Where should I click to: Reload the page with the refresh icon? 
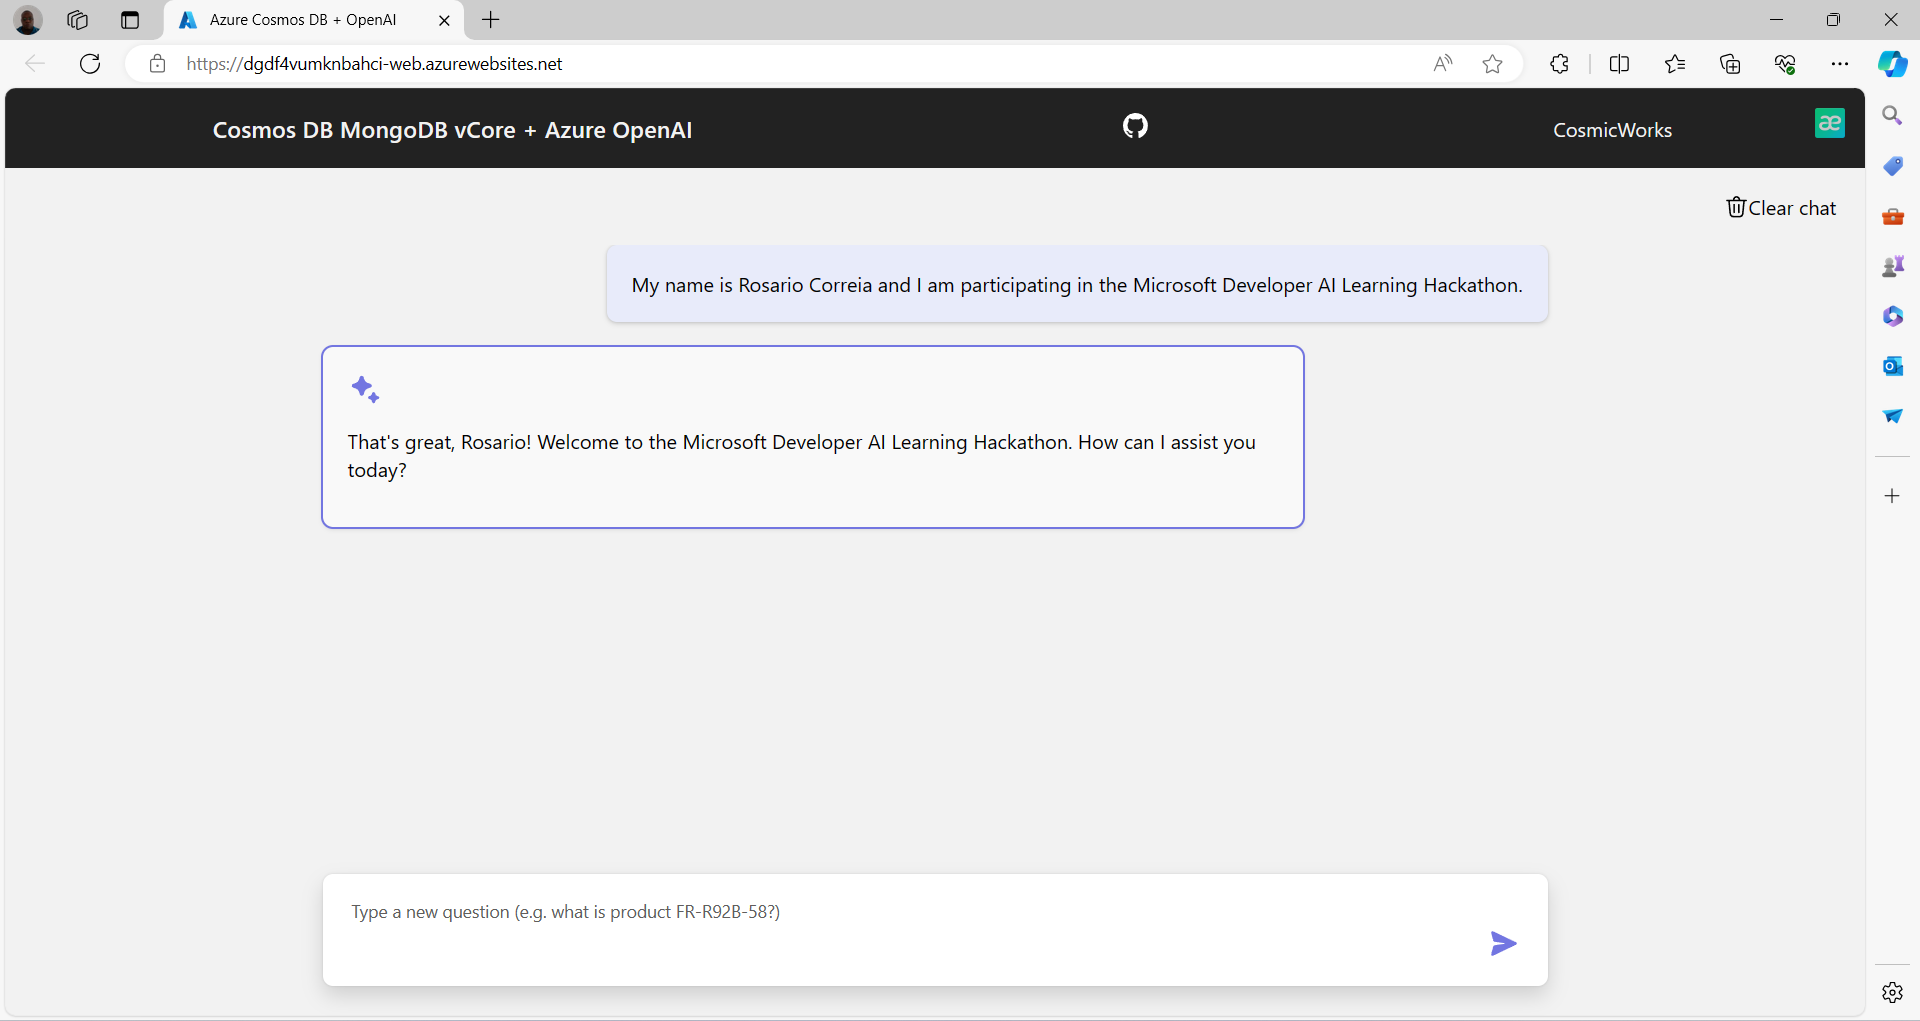[90, 64]
